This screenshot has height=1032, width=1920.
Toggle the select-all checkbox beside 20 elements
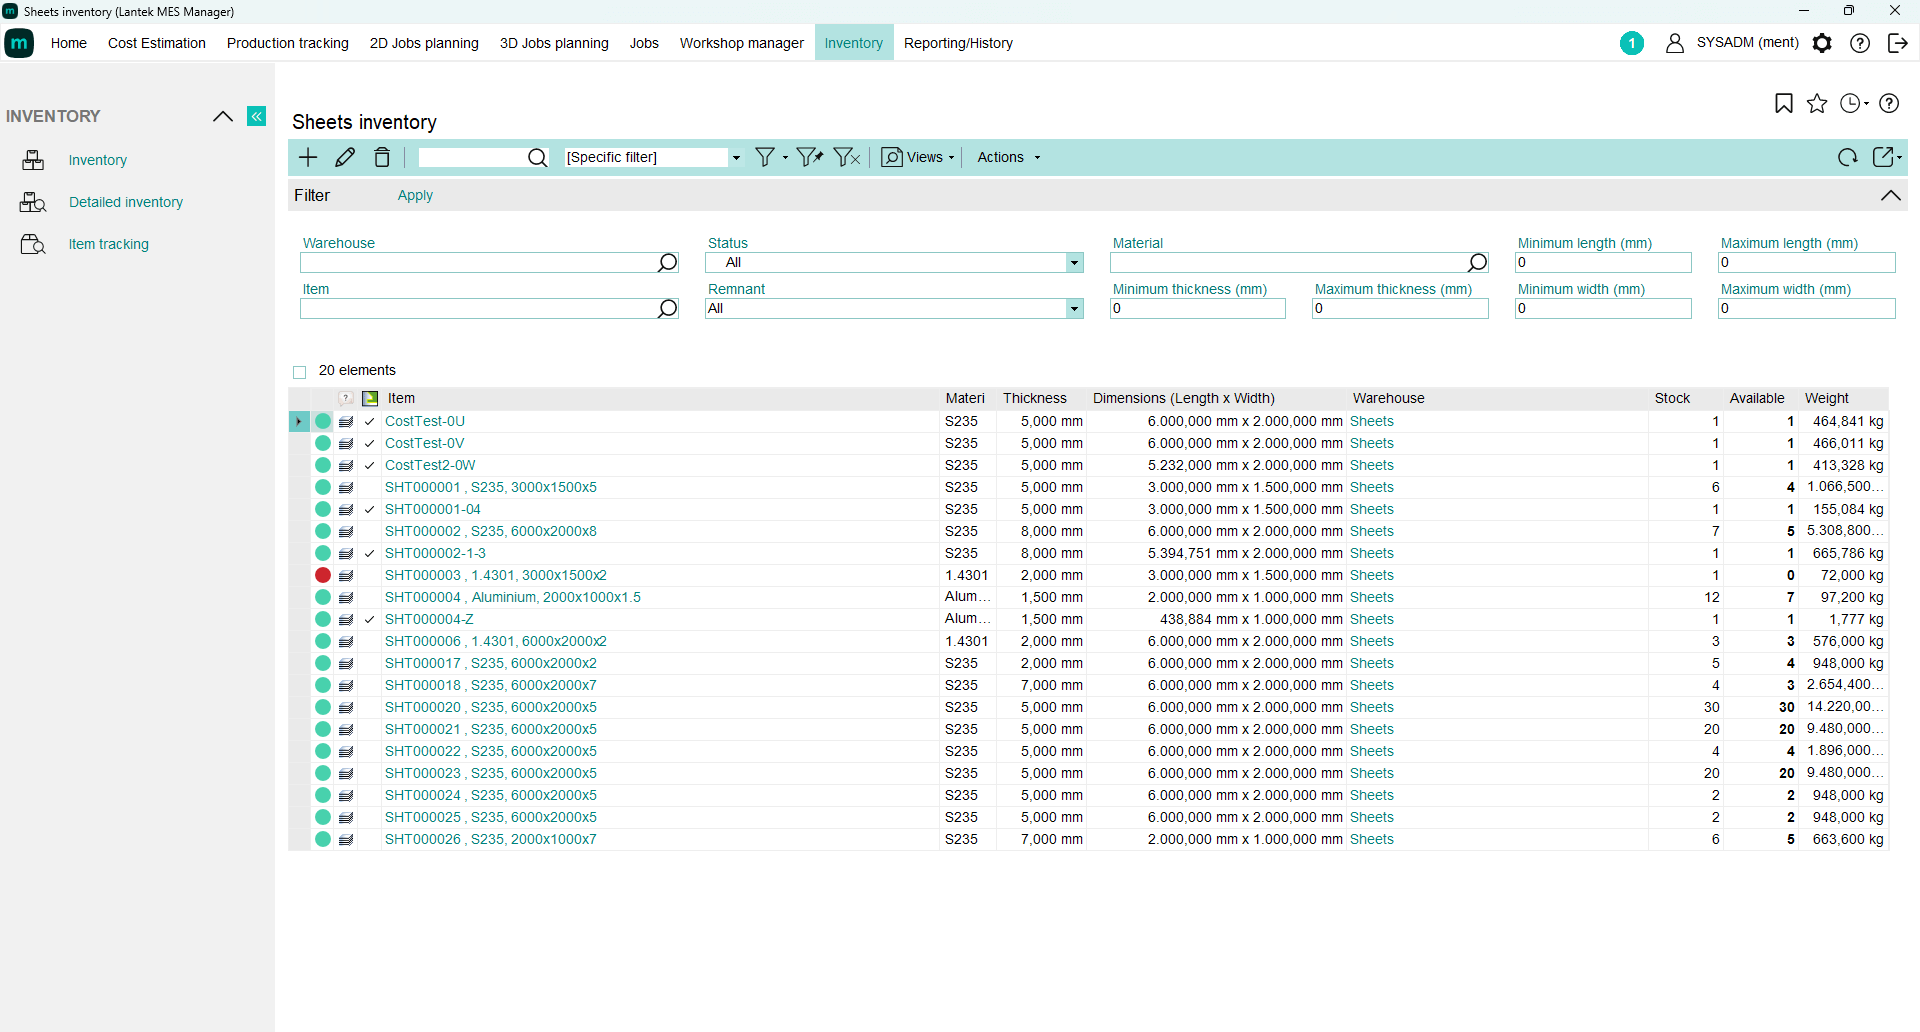click(299, 372)
